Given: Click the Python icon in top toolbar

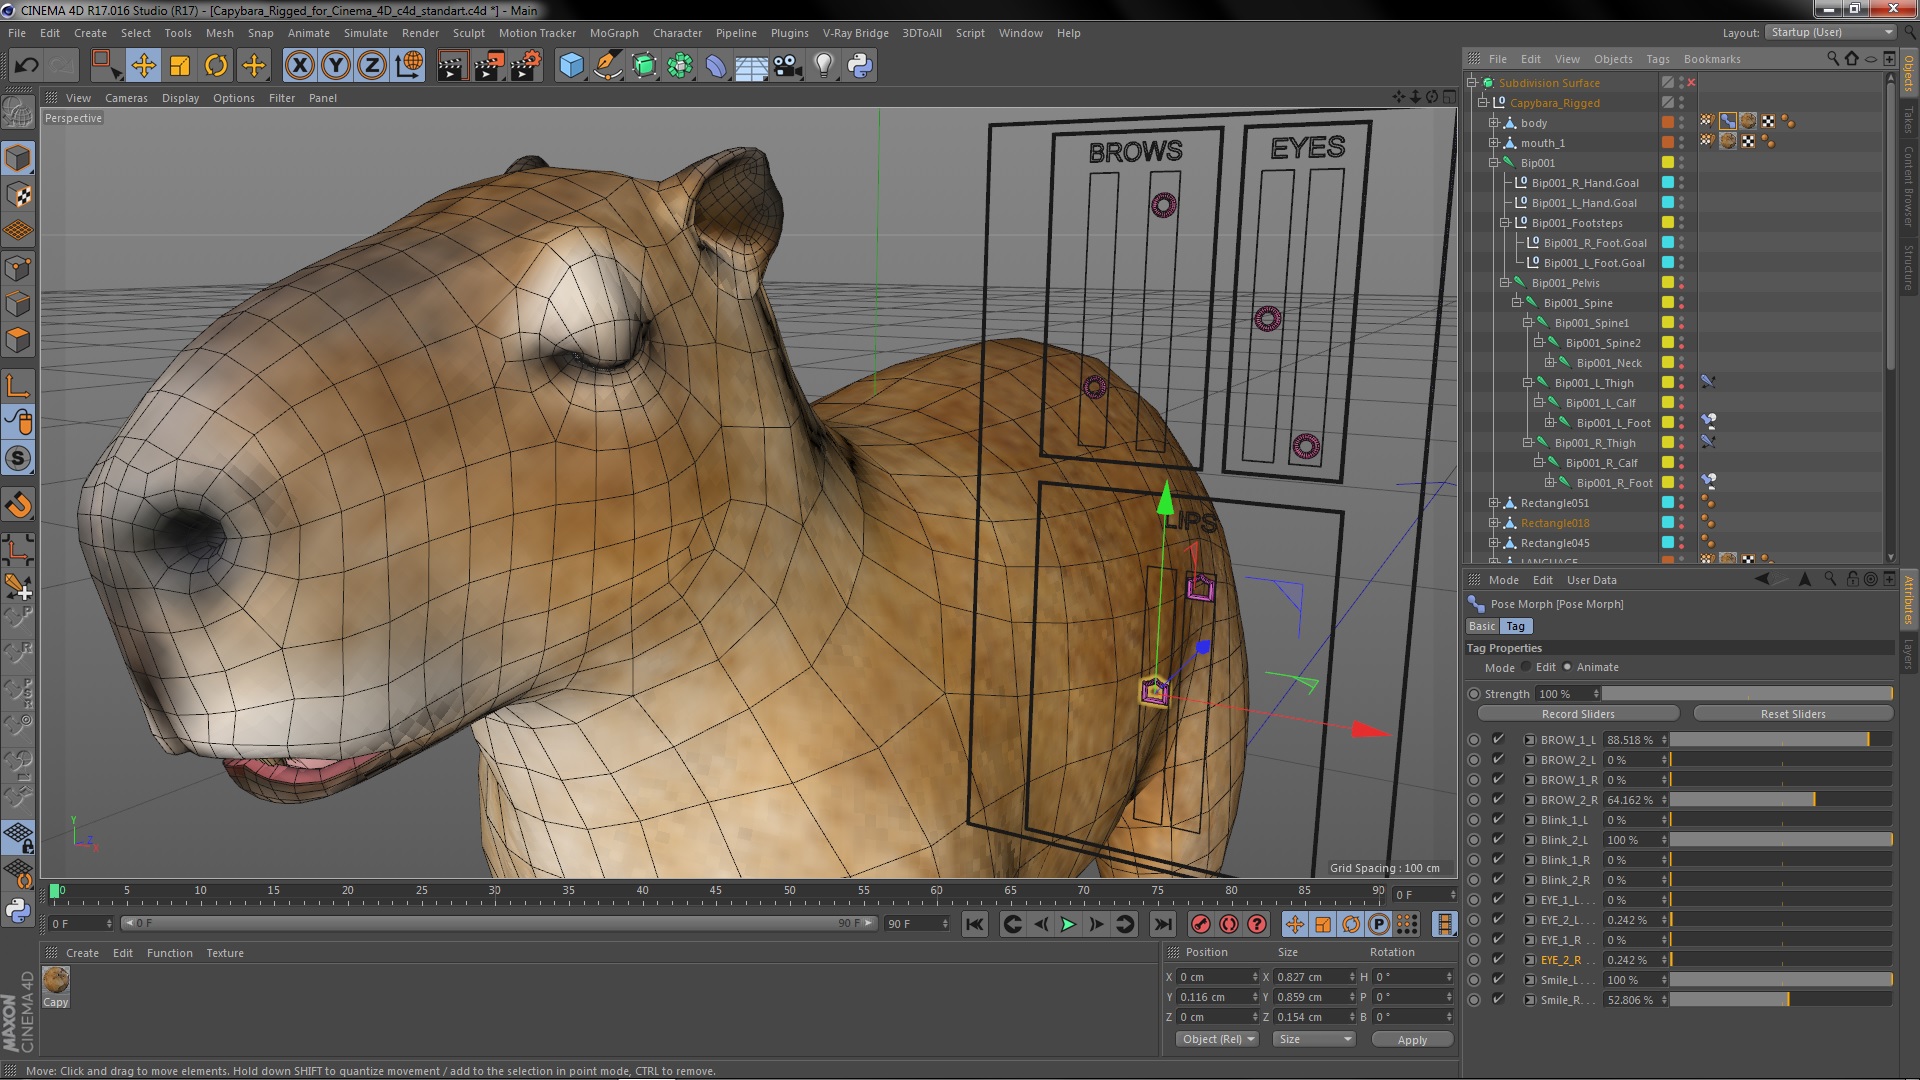Looking at the screenshot, I should [x=860, y=66].
